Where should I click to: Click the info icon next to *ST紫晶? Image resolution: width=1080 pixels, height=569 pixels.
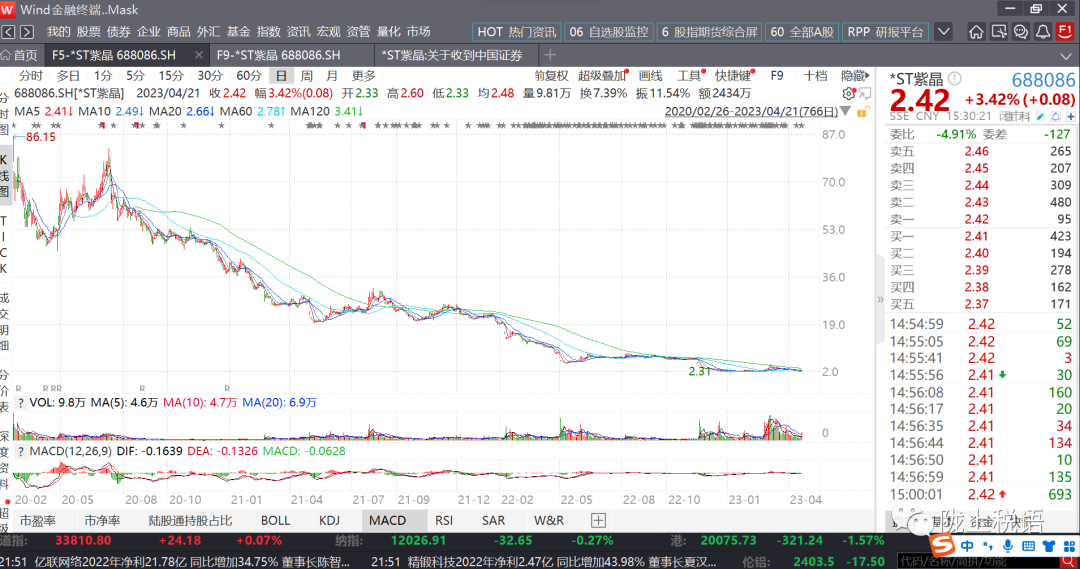click(x=955, y=79)
